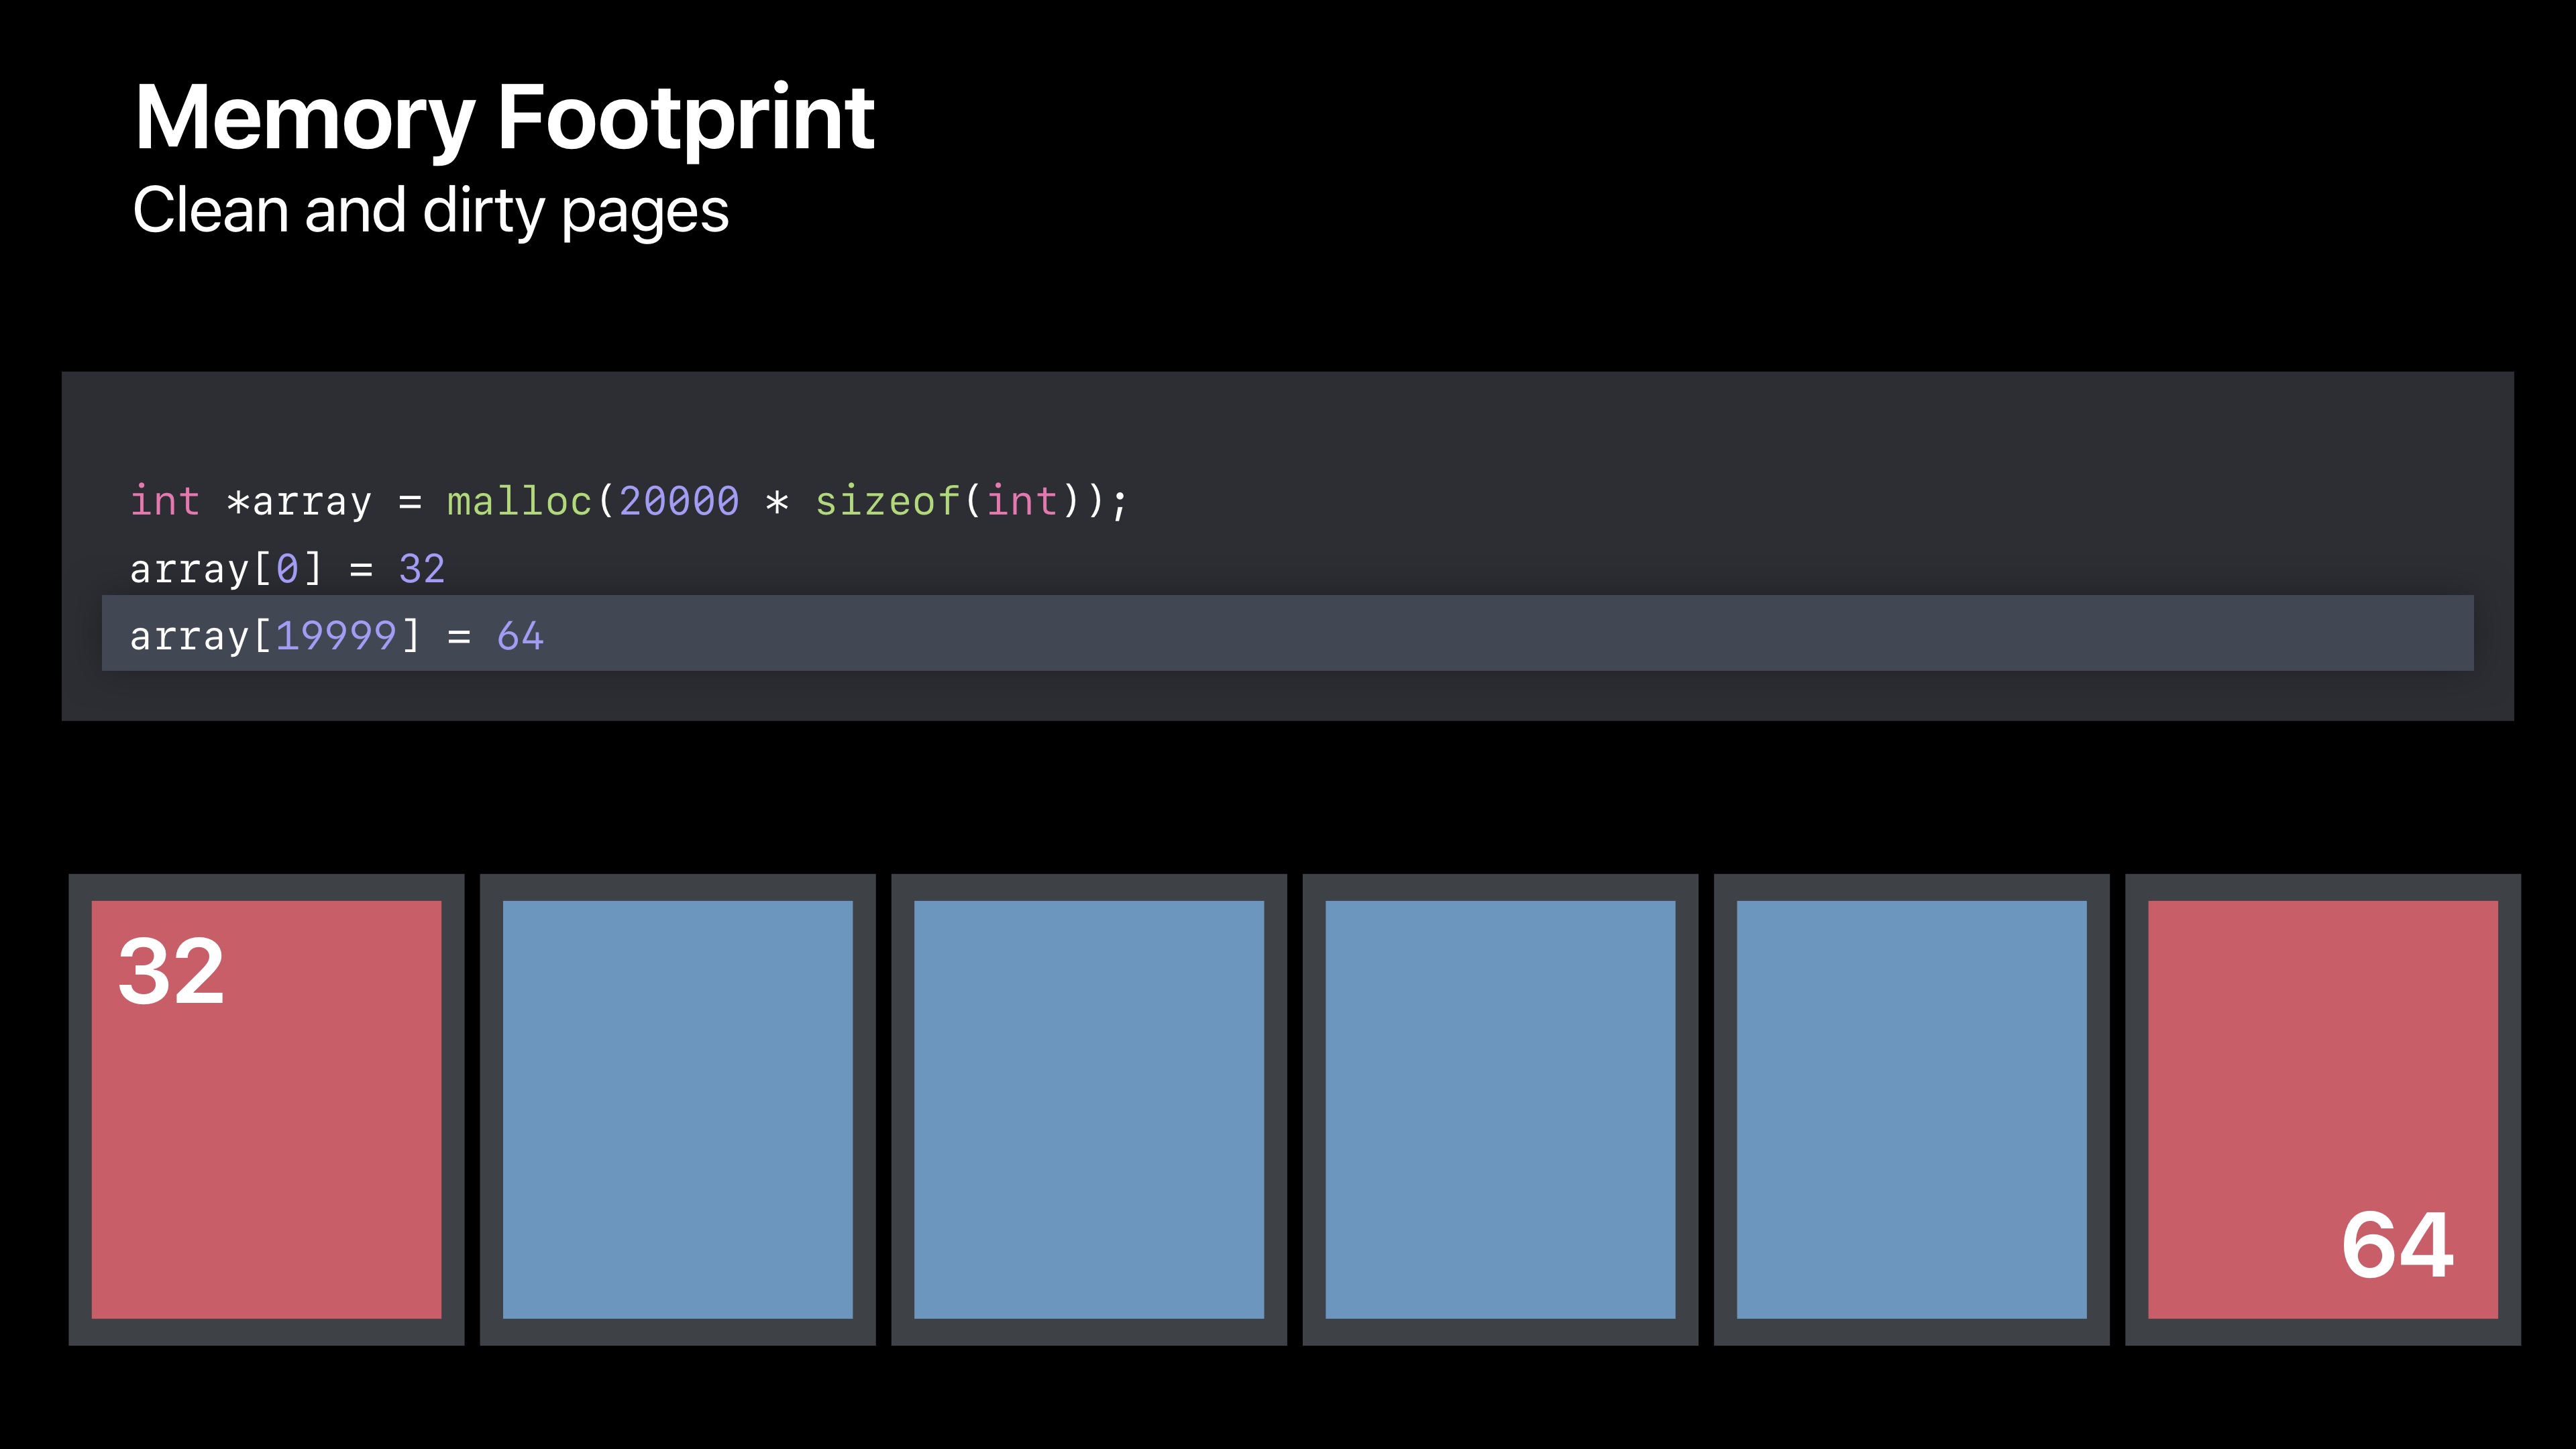Click the Memory Footprint title

click(504, 118)
